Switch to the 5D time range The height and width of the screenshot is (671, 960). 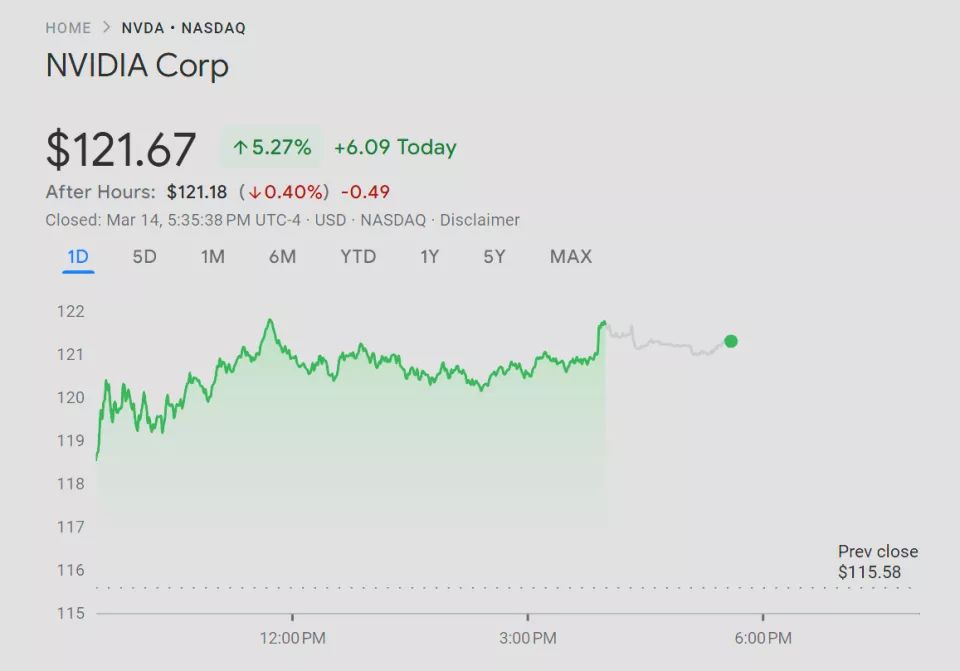click(x=145, y=257)
